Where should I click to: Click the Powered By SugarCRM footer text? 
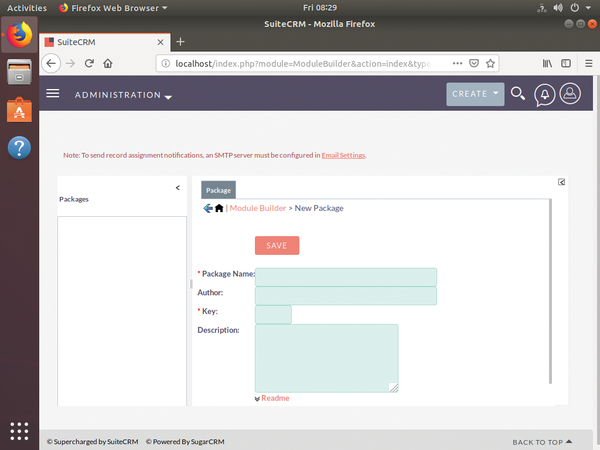point(185,442)
